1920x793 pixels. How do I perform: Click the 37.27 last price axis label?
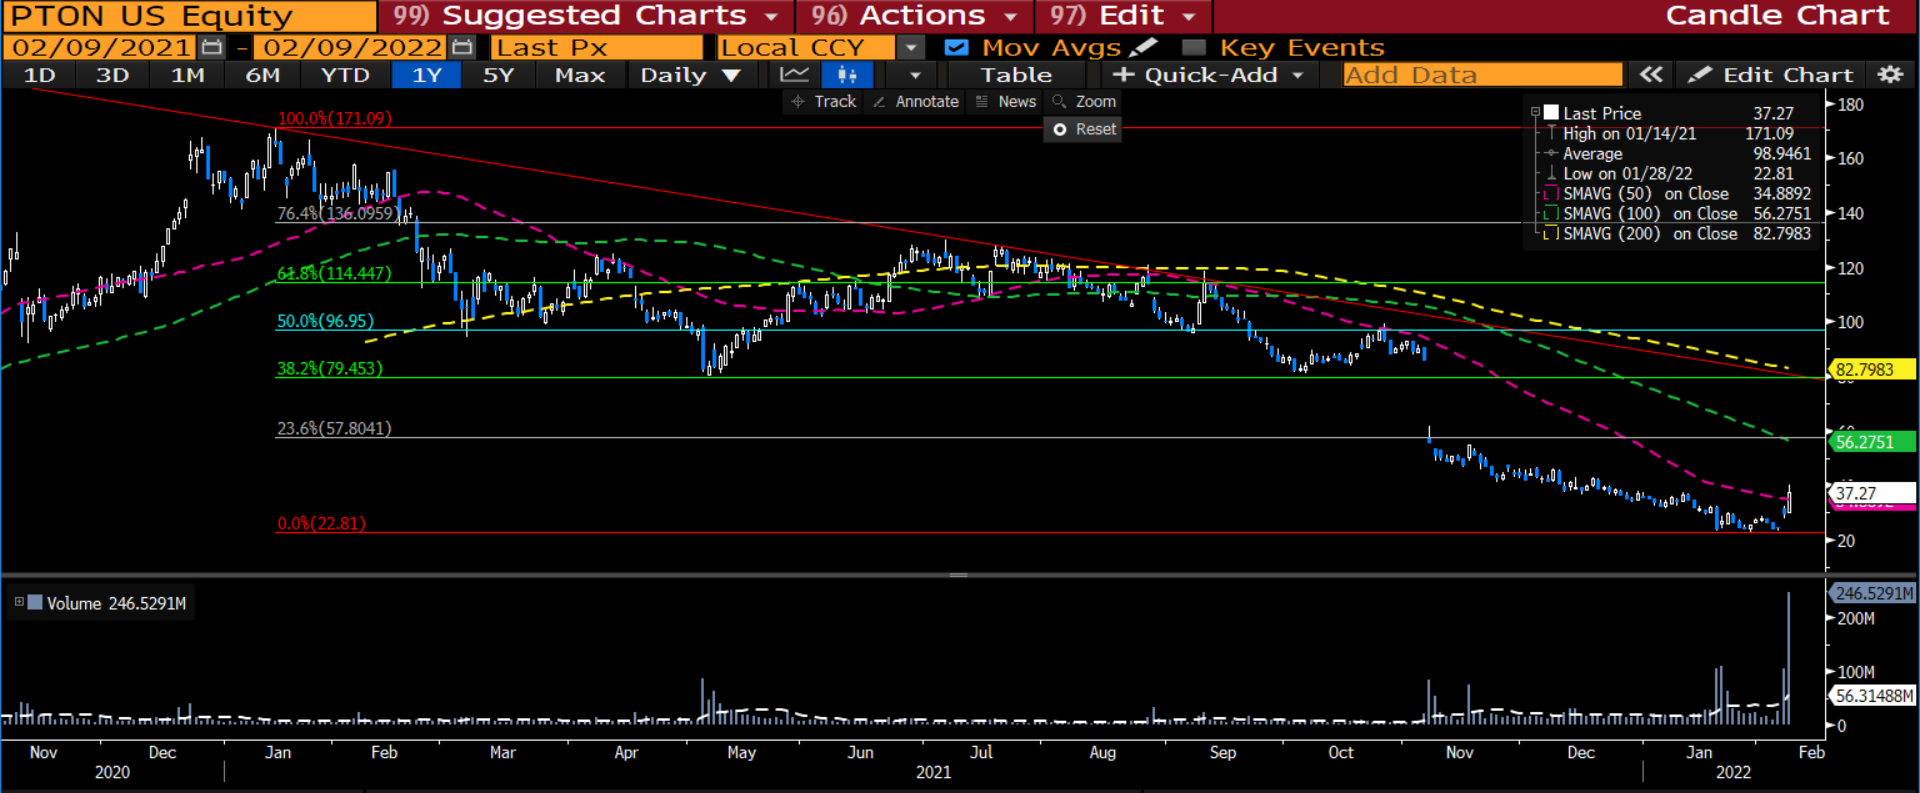(1871, 493)
